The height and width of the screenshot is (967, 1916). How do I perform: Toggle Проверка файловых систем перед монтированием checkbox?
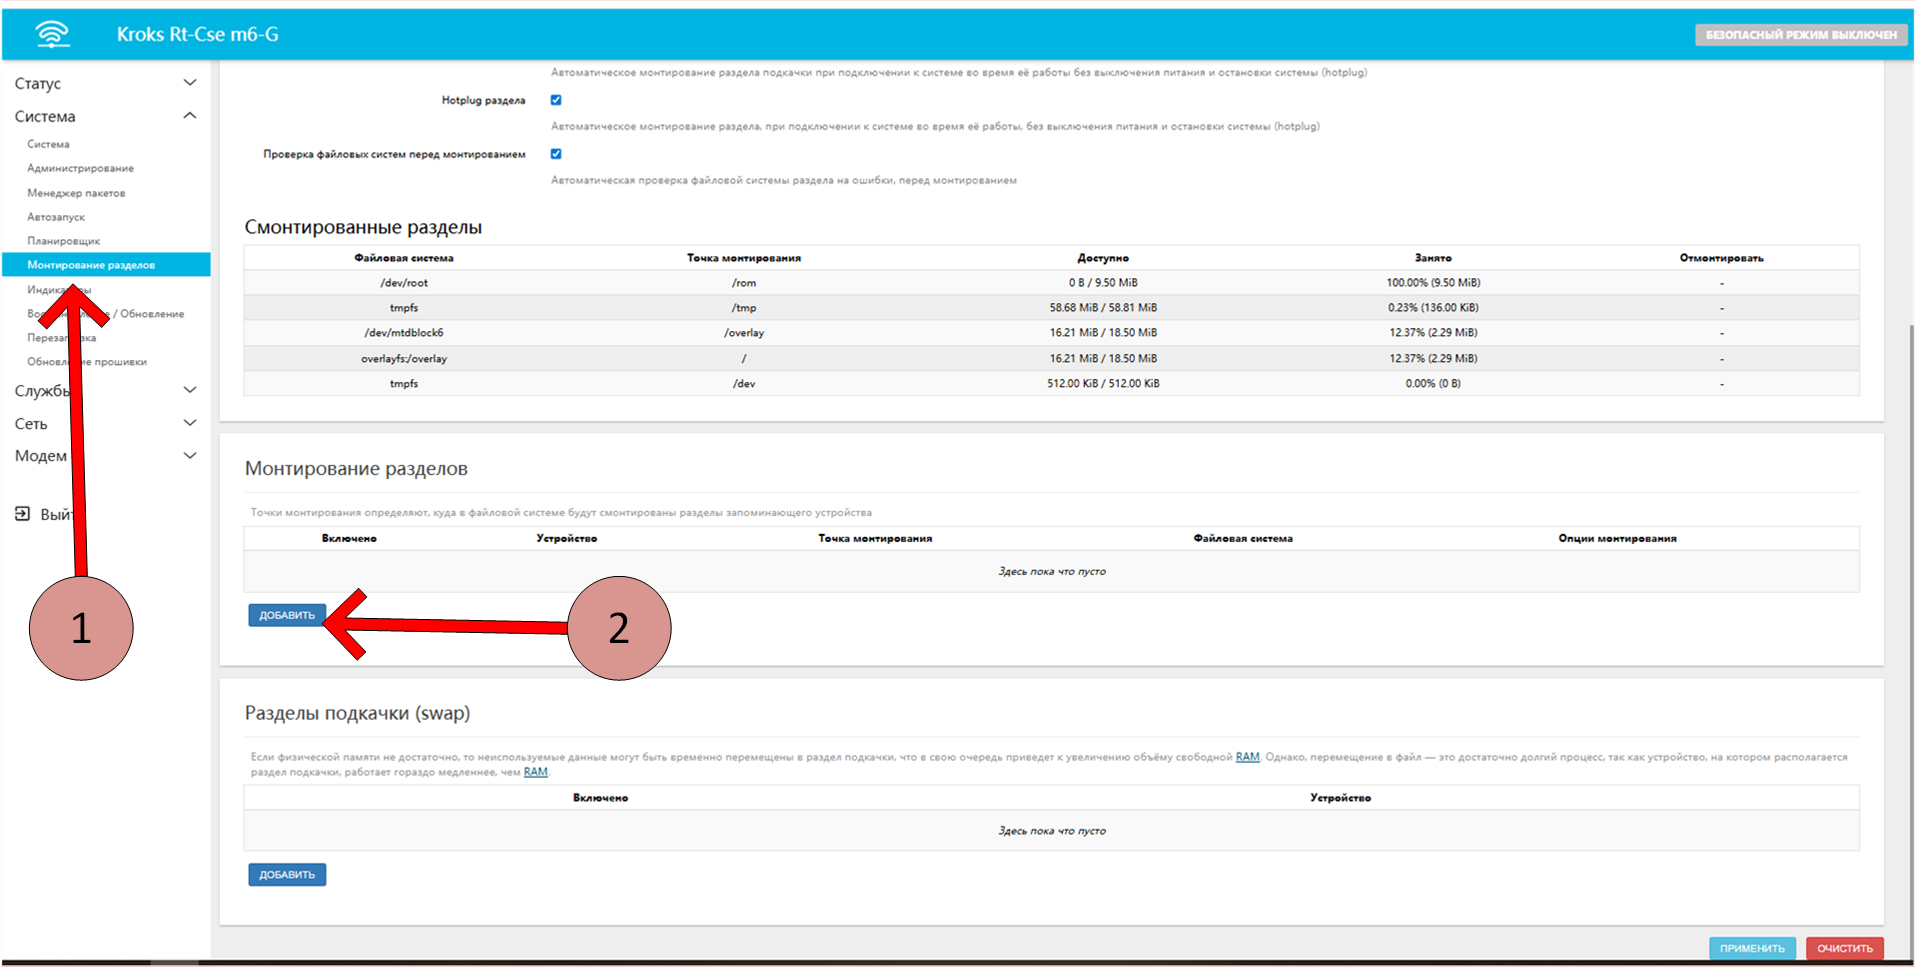coord(556,154)
